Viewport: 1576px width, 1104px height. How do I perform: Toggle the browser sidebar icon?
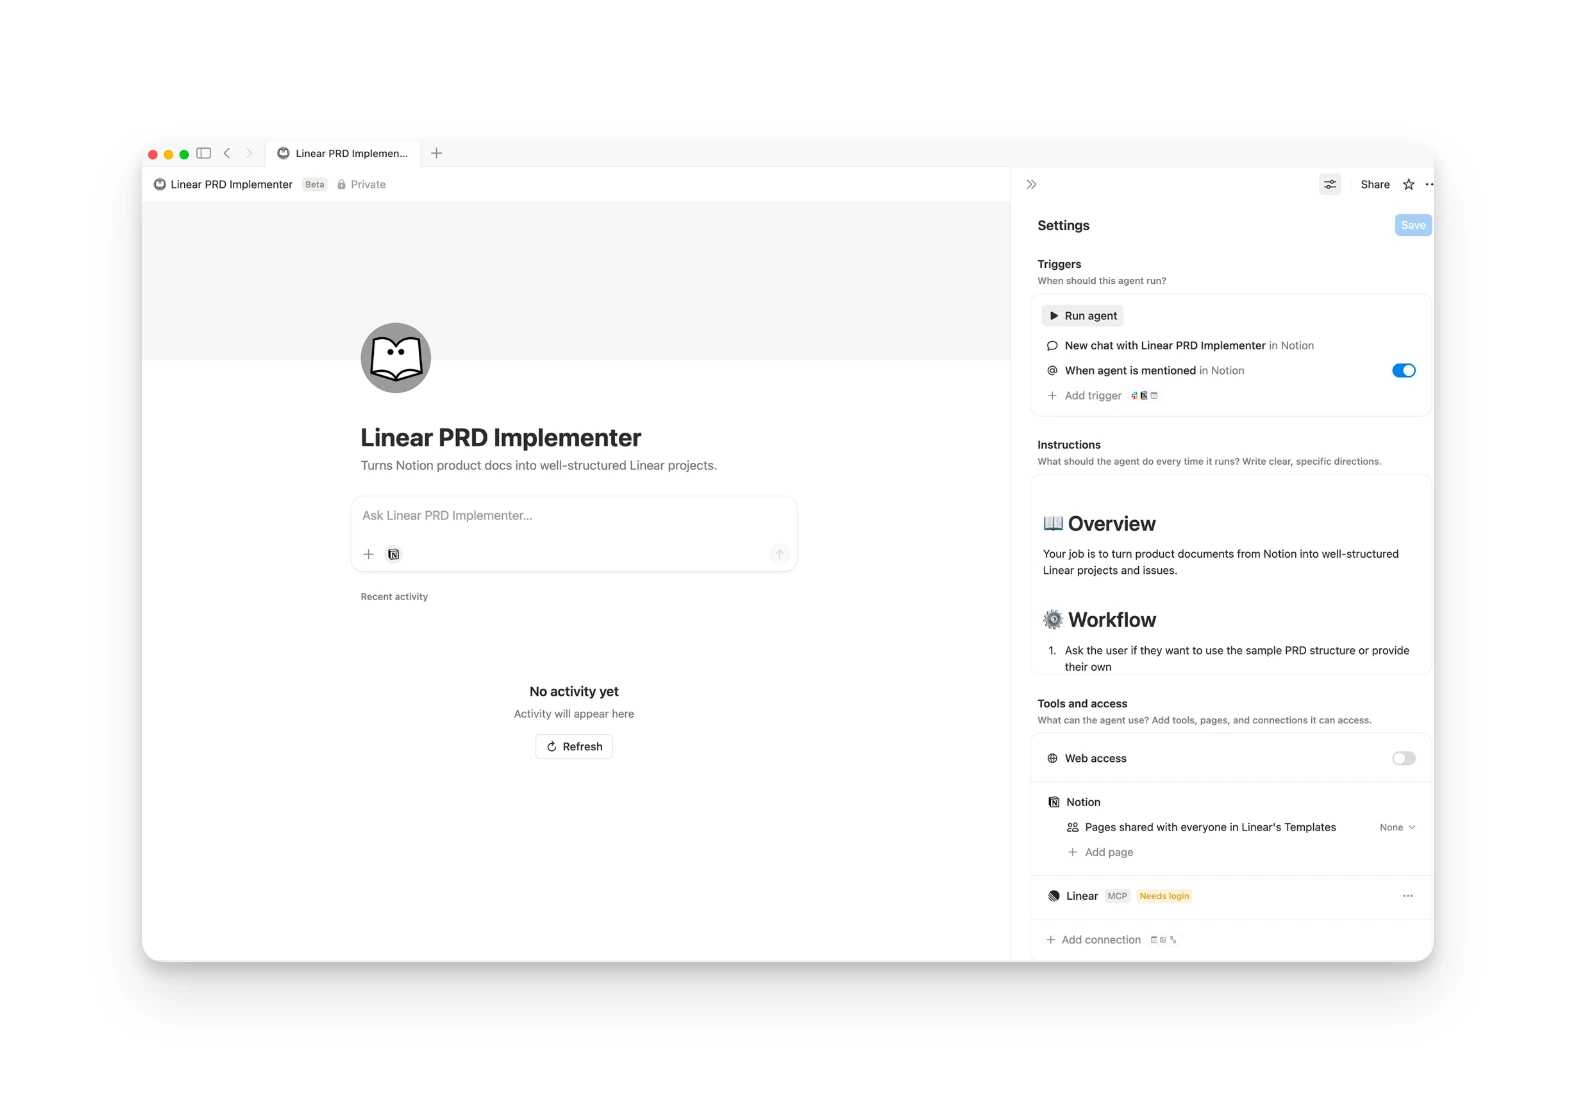[204, 153]
